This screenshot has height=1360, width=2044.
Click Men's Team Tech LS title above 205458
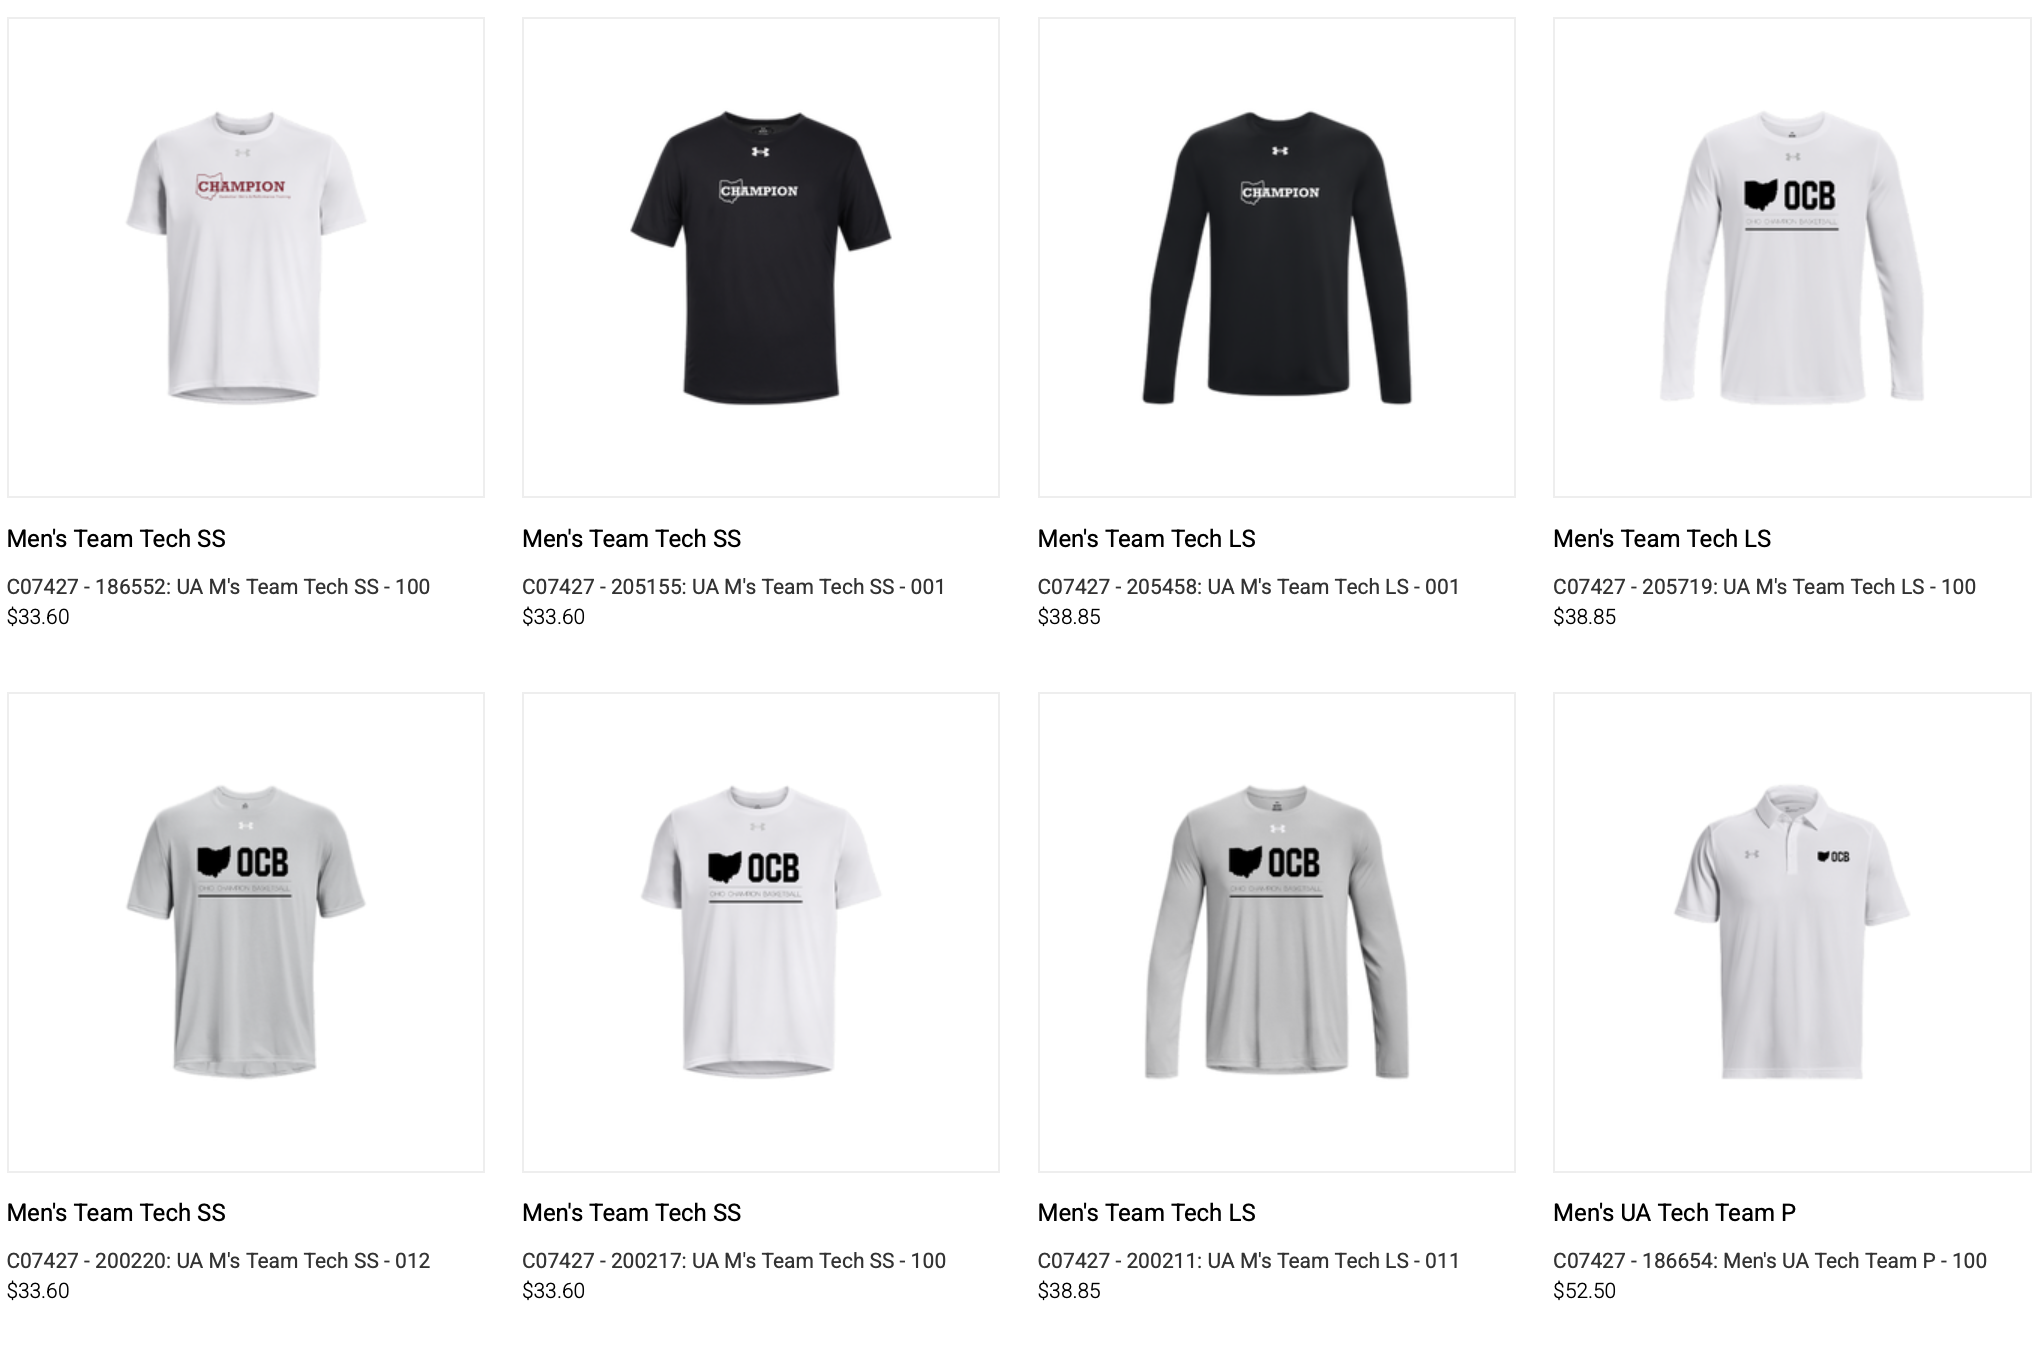click(x=1146, y=539)
